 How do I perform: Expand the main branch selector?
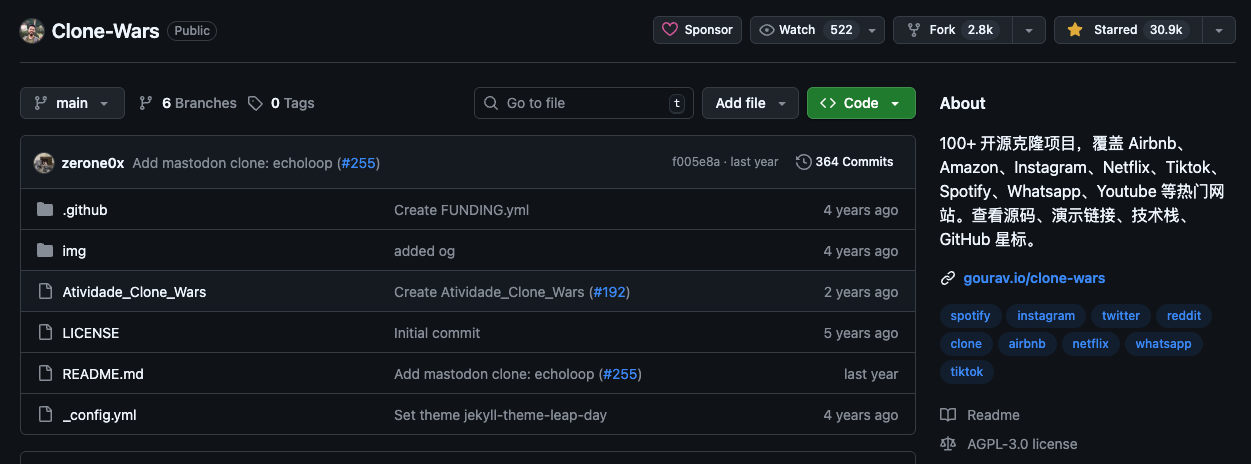[x=72, y=103]
